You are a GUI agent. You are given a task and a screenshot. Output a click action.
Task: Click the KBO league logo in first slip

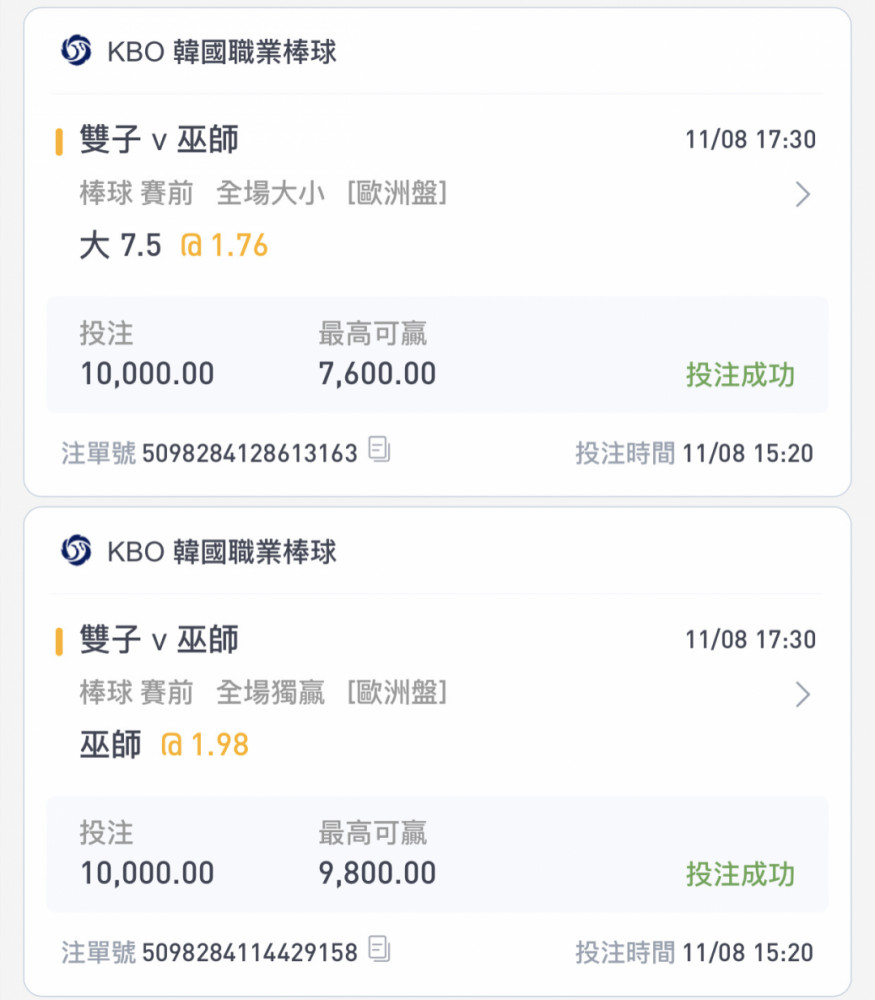coord(76,50)
